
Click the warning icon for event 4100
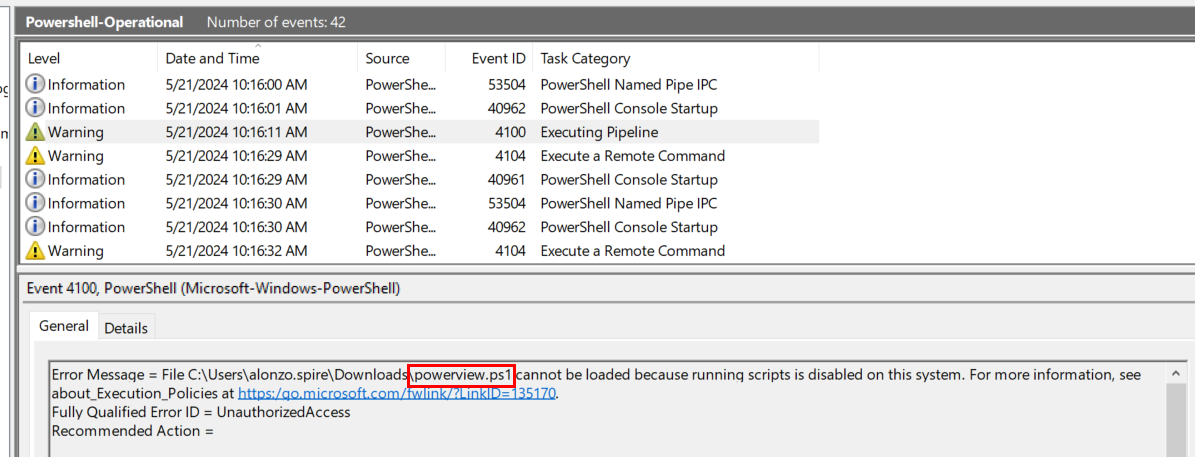[35, 132]
